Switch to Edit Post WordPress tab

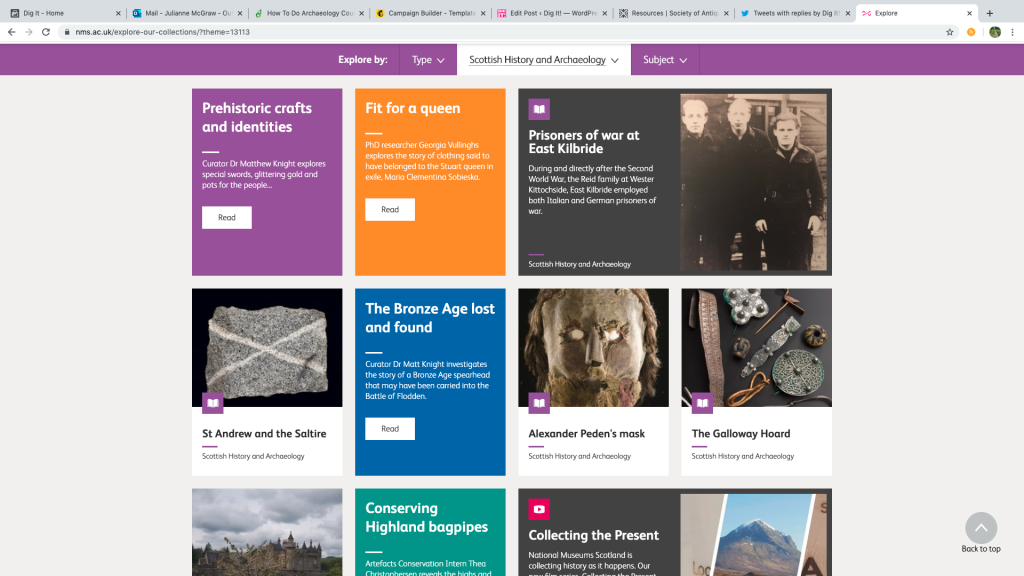(x=552, y=13)
